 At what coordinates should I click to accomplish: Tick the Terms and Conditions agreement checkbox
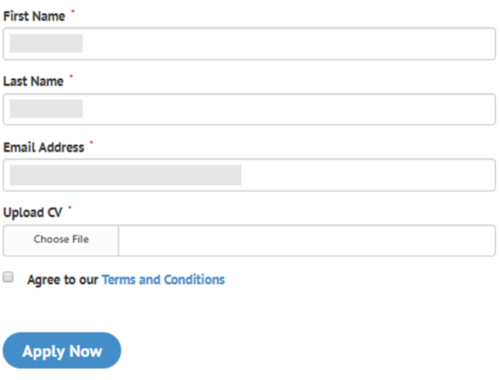click(8, 277)
